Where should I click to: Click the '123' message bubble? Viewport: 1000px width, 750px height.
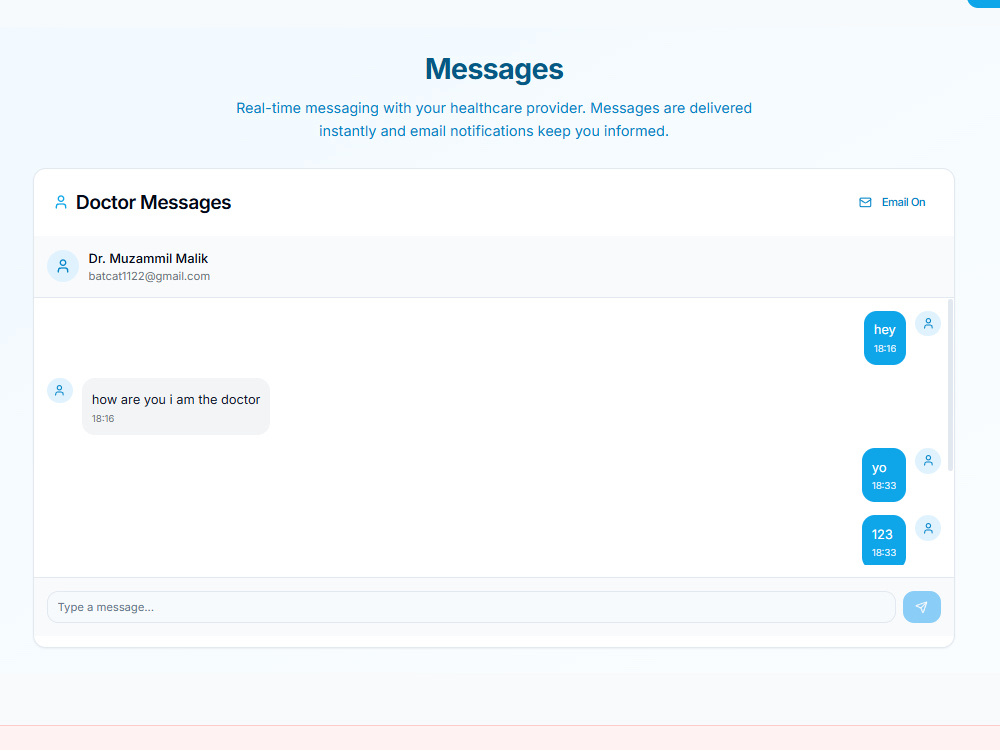tap(884, 540)
